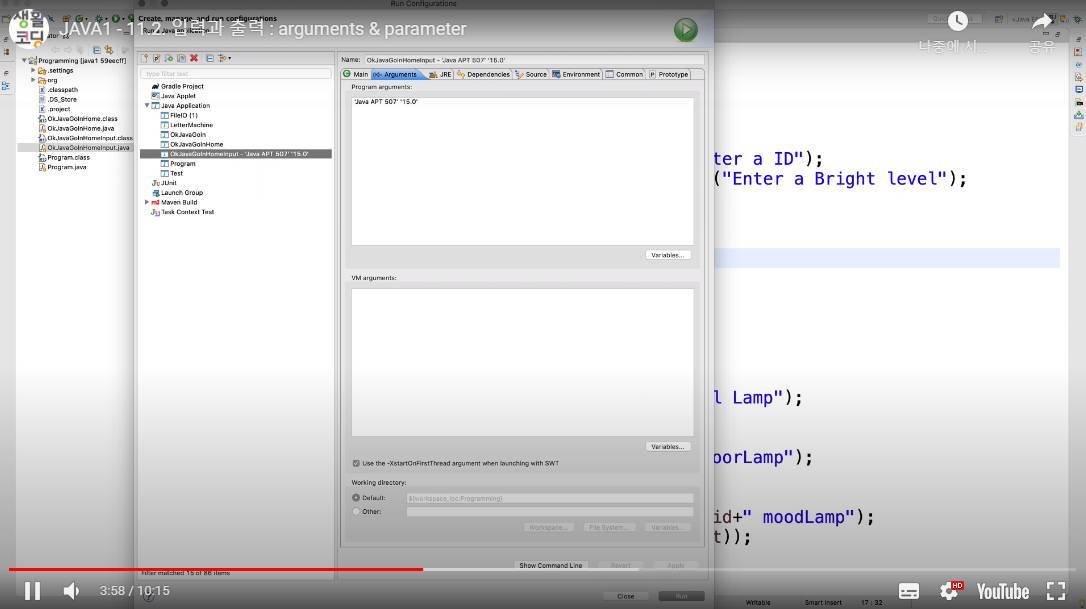Enter fullscreen mode
Viewport: 1086px width, 609px height.
[x=1056, y=591]
